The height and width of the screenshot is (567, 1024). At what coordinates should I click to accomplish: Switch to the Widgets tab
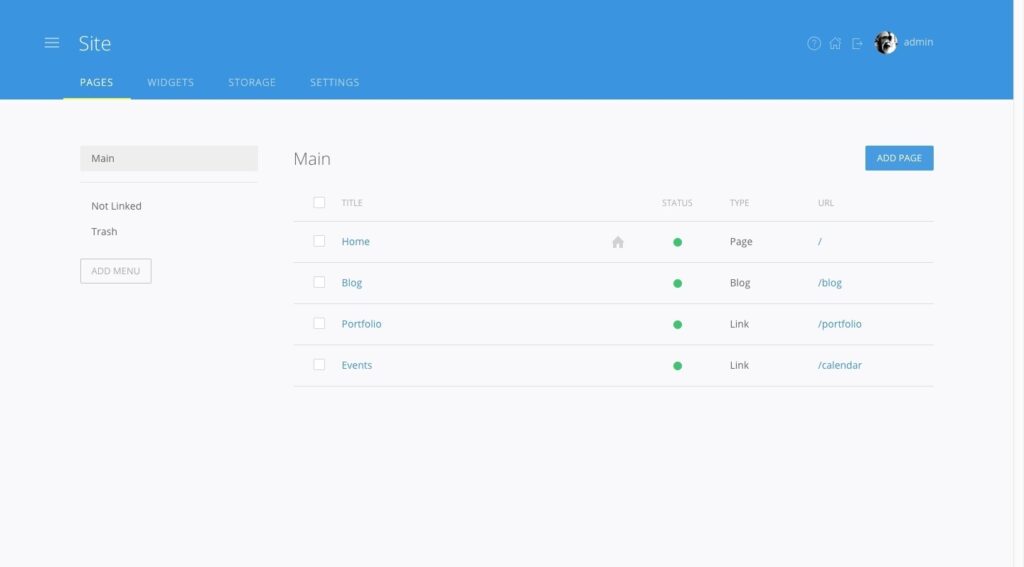170,82
